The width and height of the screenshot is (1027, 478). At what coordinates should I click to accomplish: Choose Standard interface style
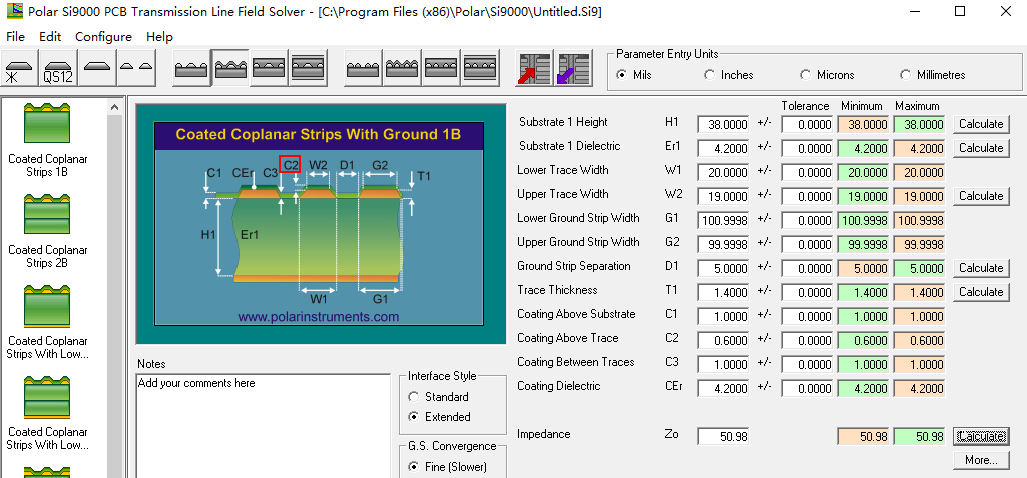click(438, 397)
